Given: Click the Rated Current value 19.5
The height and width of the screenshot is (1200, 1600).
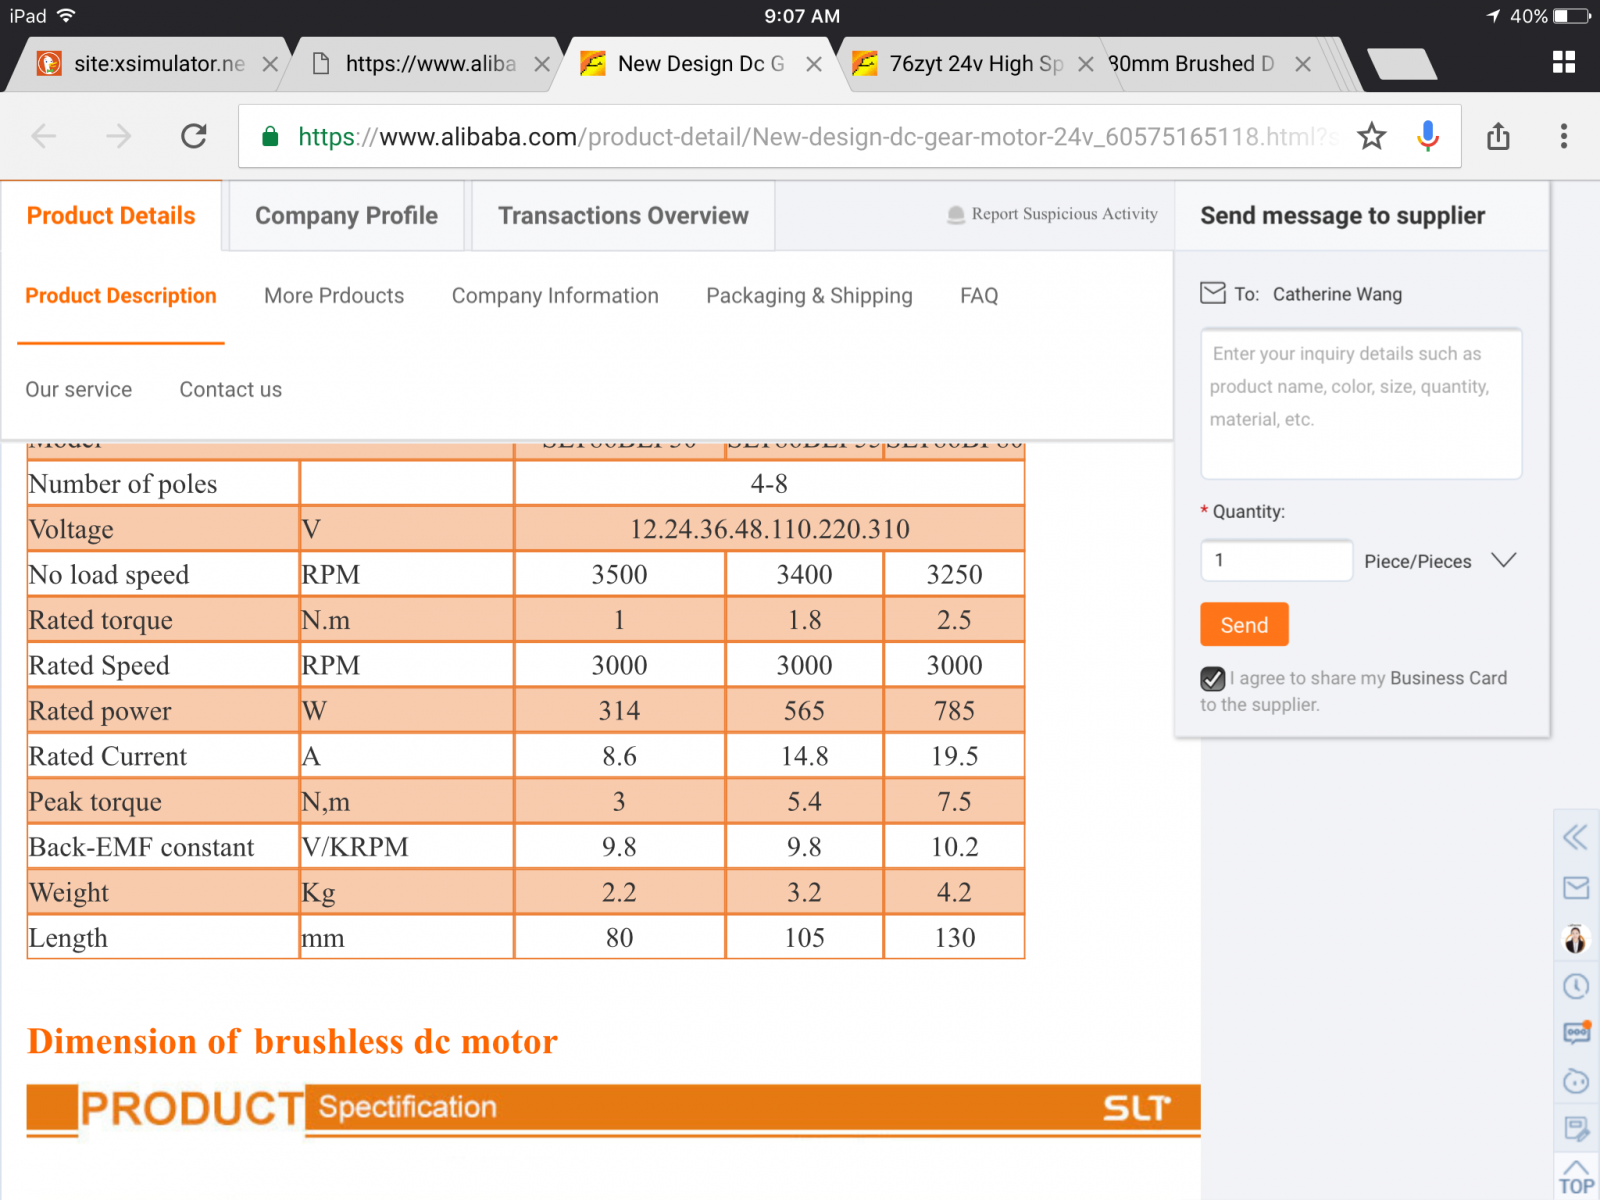Looking at the screenshot, I should (955, 756).
